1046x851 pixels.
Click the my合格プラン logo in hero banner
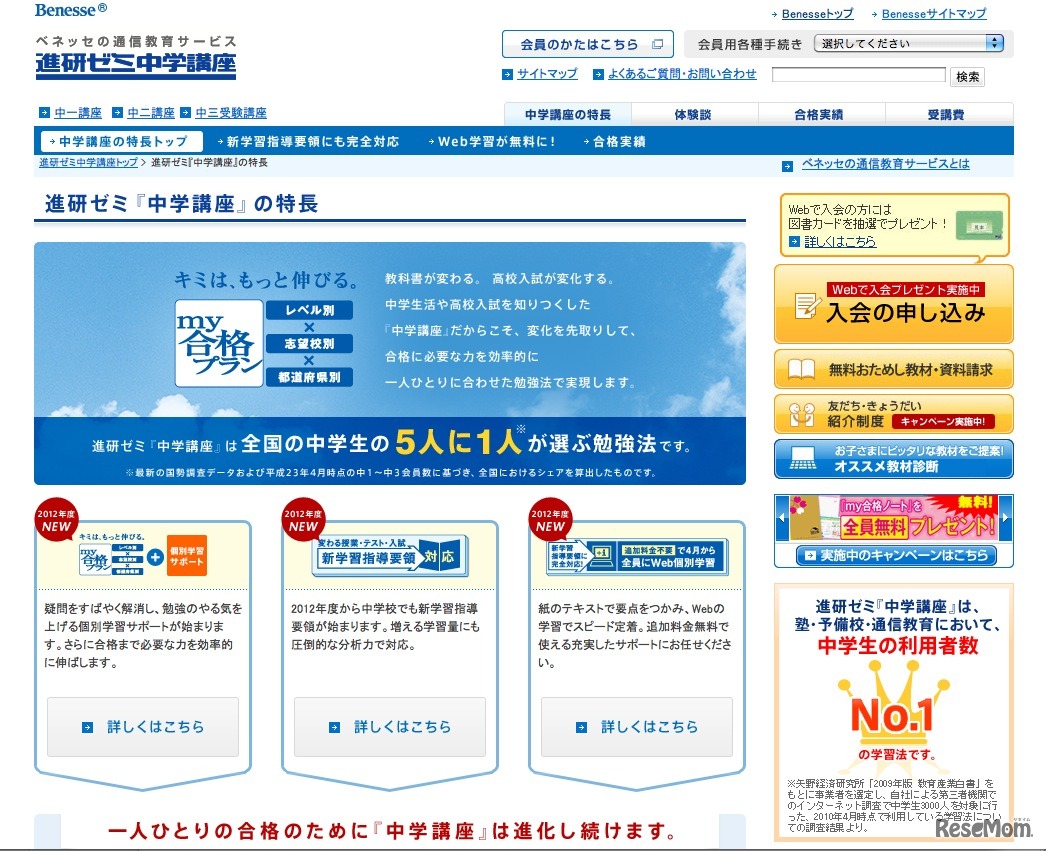219,343
